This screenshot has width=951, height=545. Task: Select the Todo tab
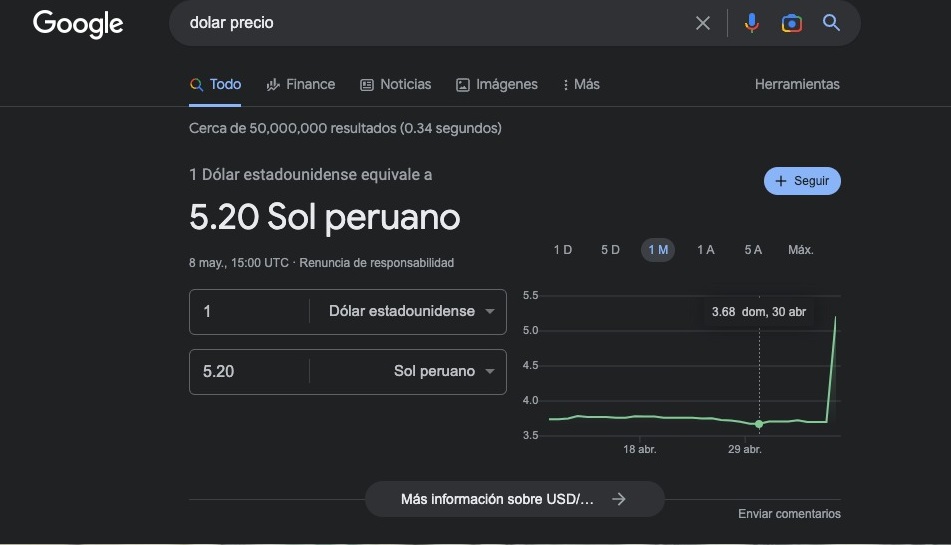point(215,84)
